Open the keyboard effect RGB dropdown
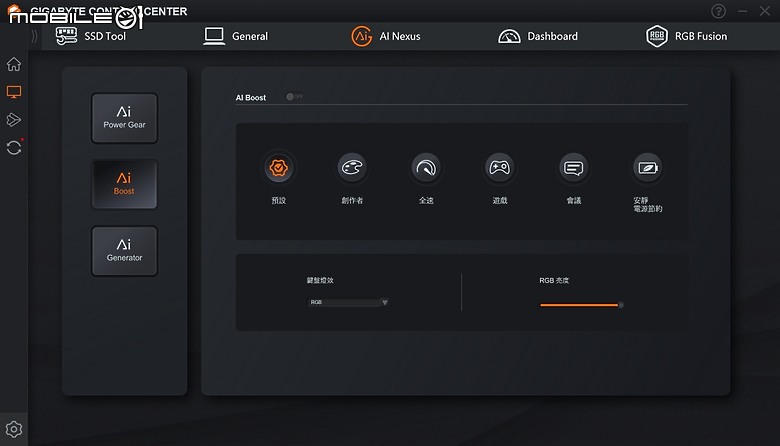The width and height of the screenshot is (780, 446). coord(348,302)
